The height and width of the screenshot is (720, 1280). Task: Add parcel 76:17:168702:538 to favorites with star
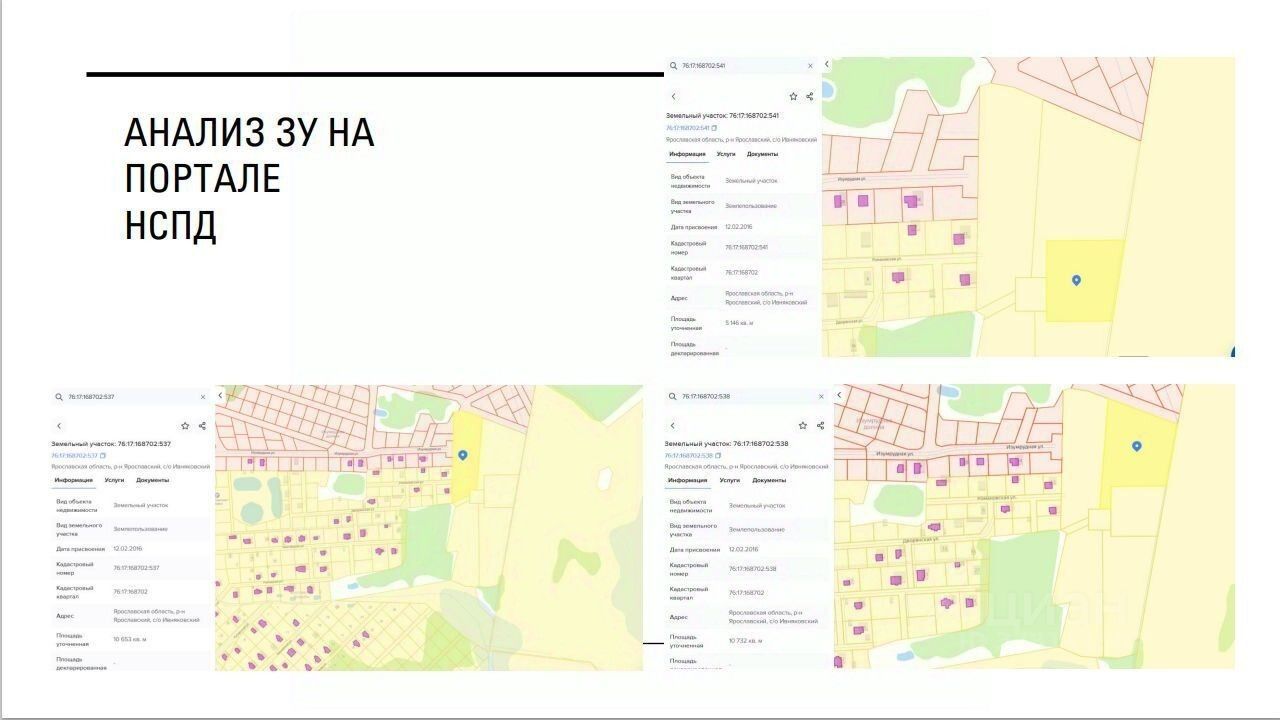(x=803, y=426)
